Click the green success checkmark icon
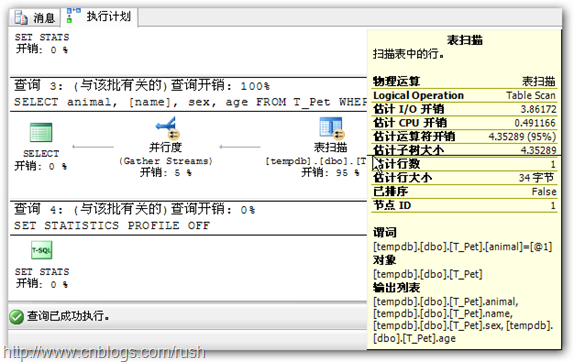This screenshot has height=362, width=574. point(16,317)
